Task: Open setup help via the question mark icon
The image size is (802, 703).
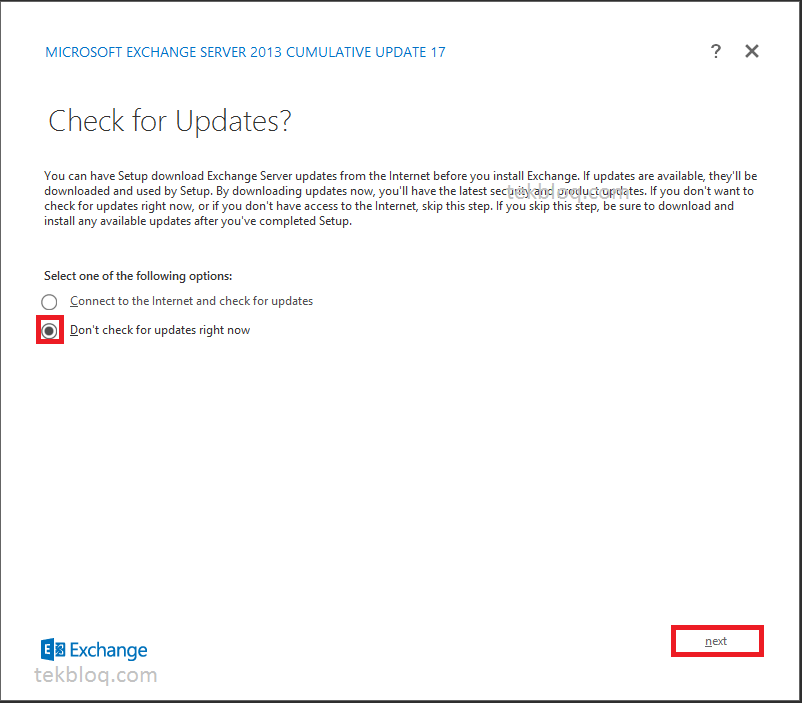Action: coord(716,51)
